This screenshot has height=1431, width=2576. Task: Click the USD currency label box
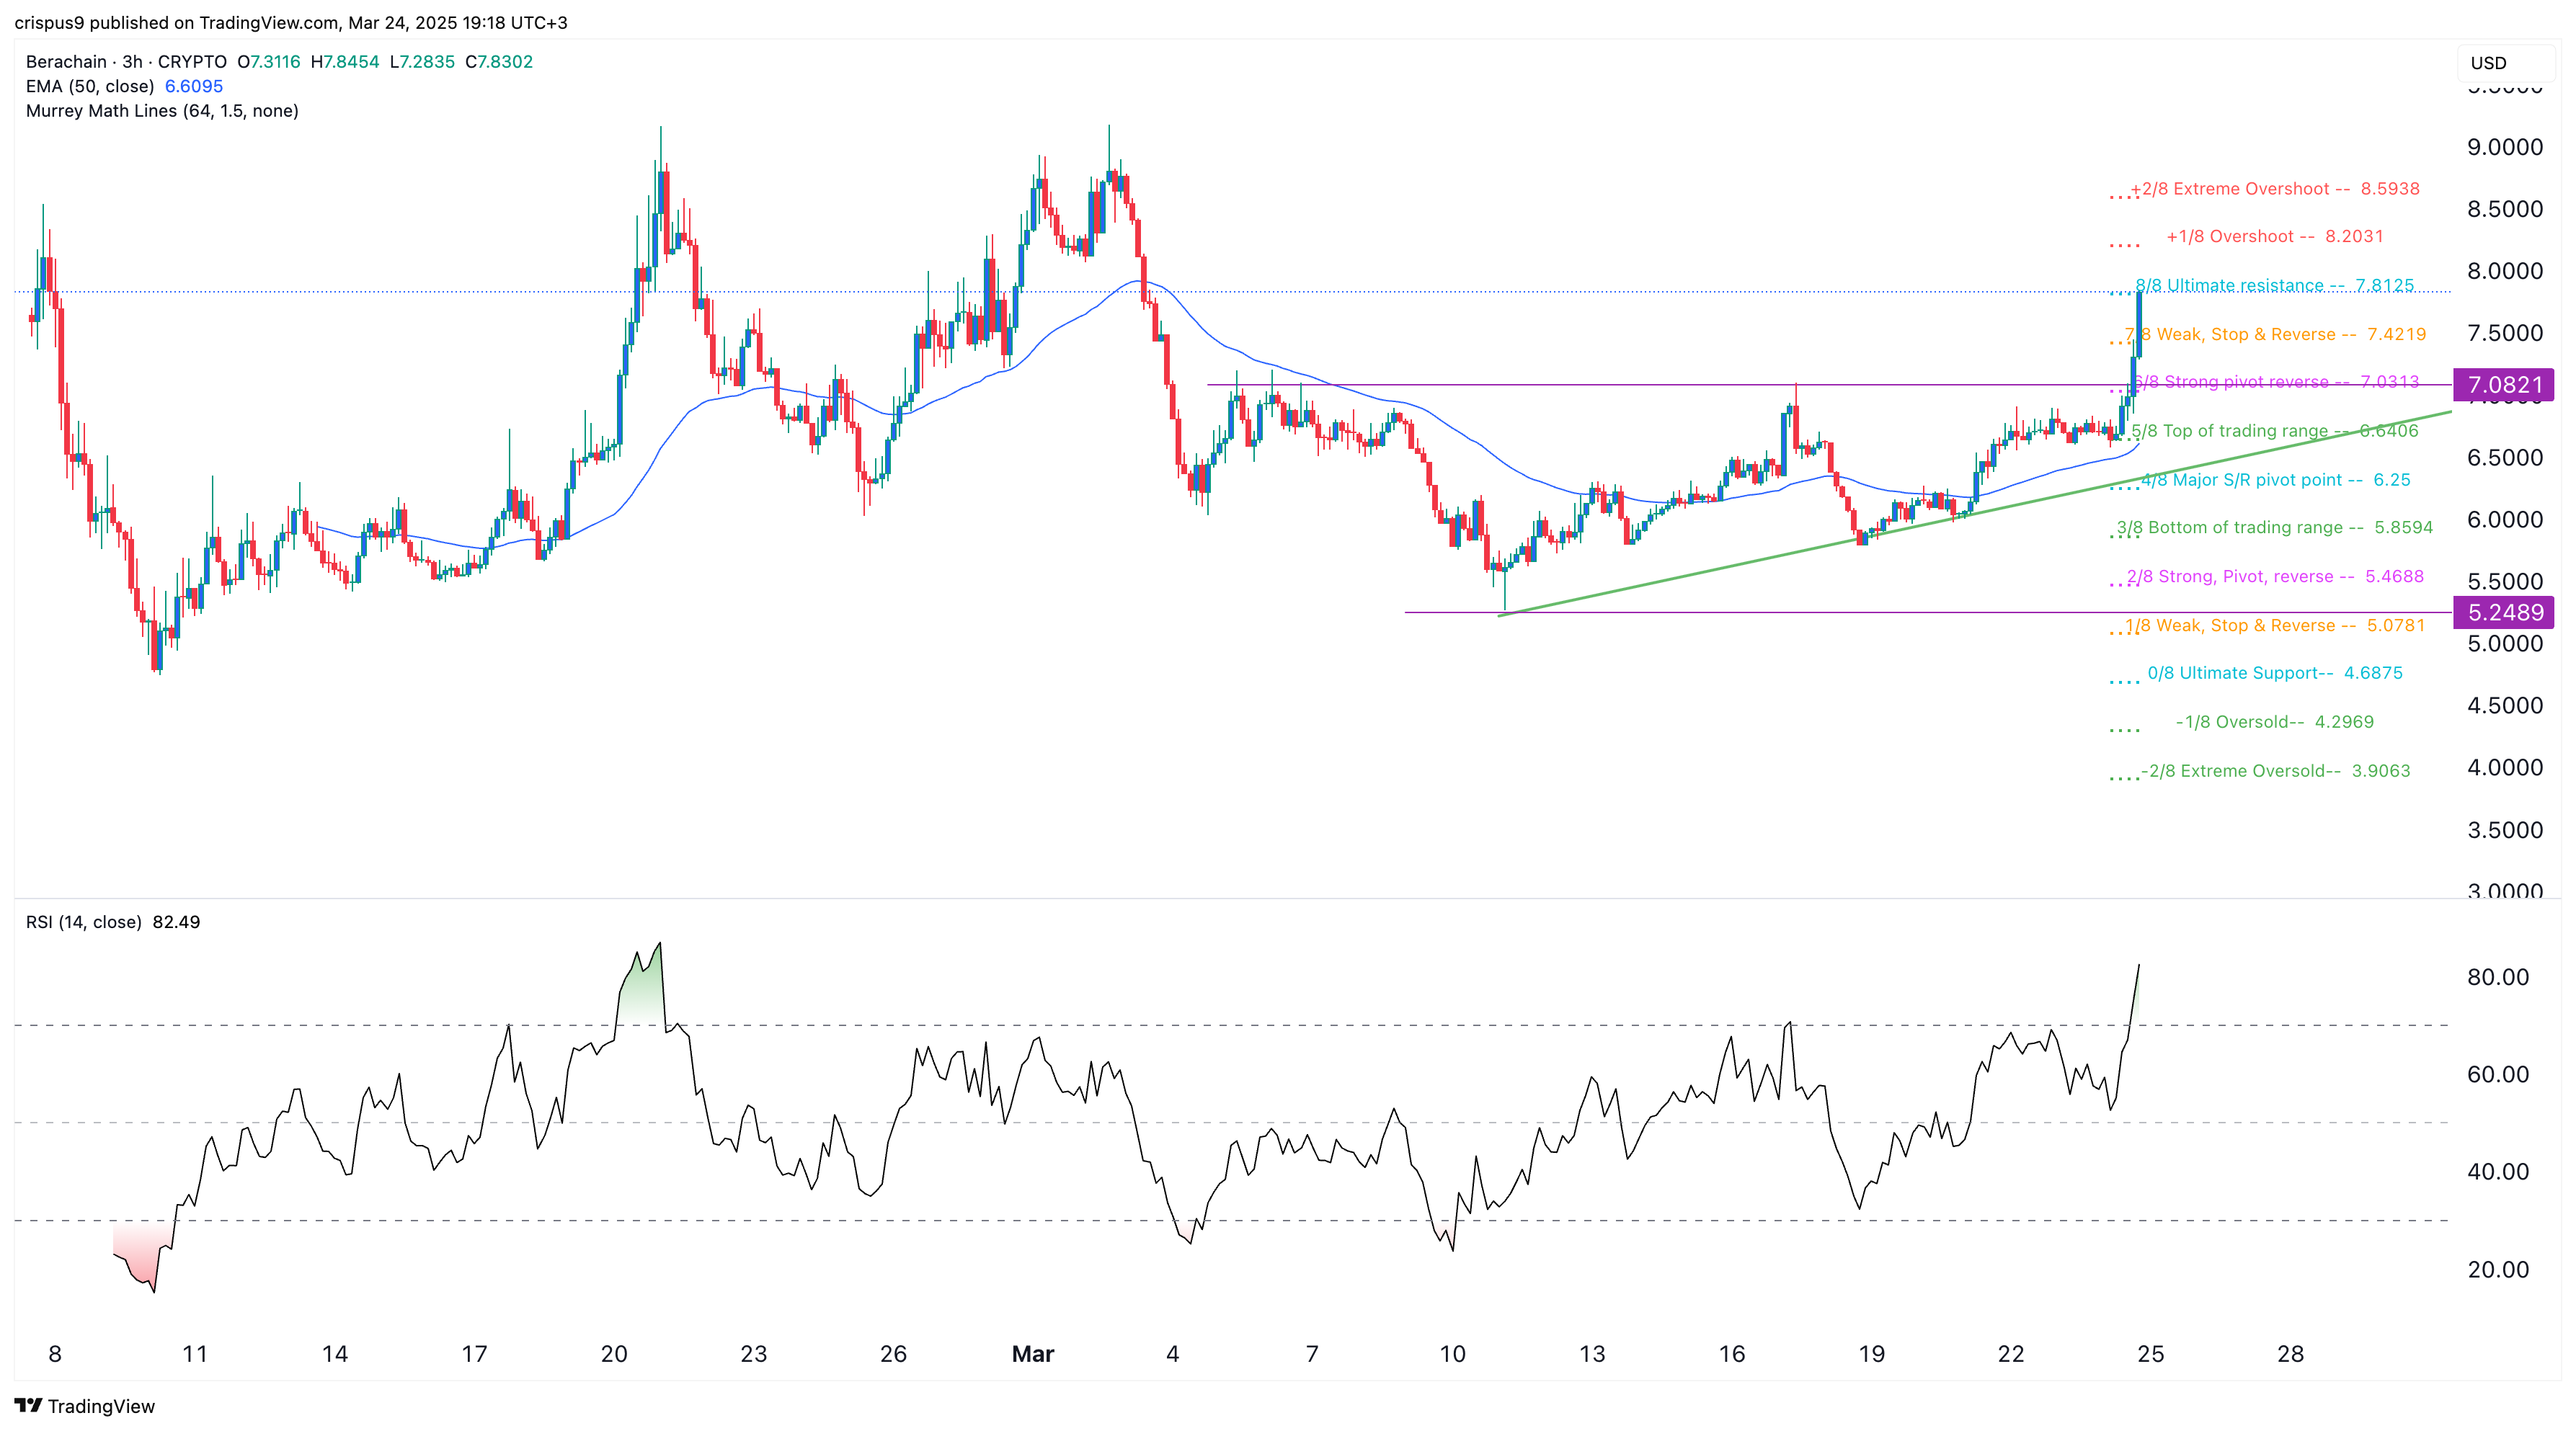[x=2507, y=63]
